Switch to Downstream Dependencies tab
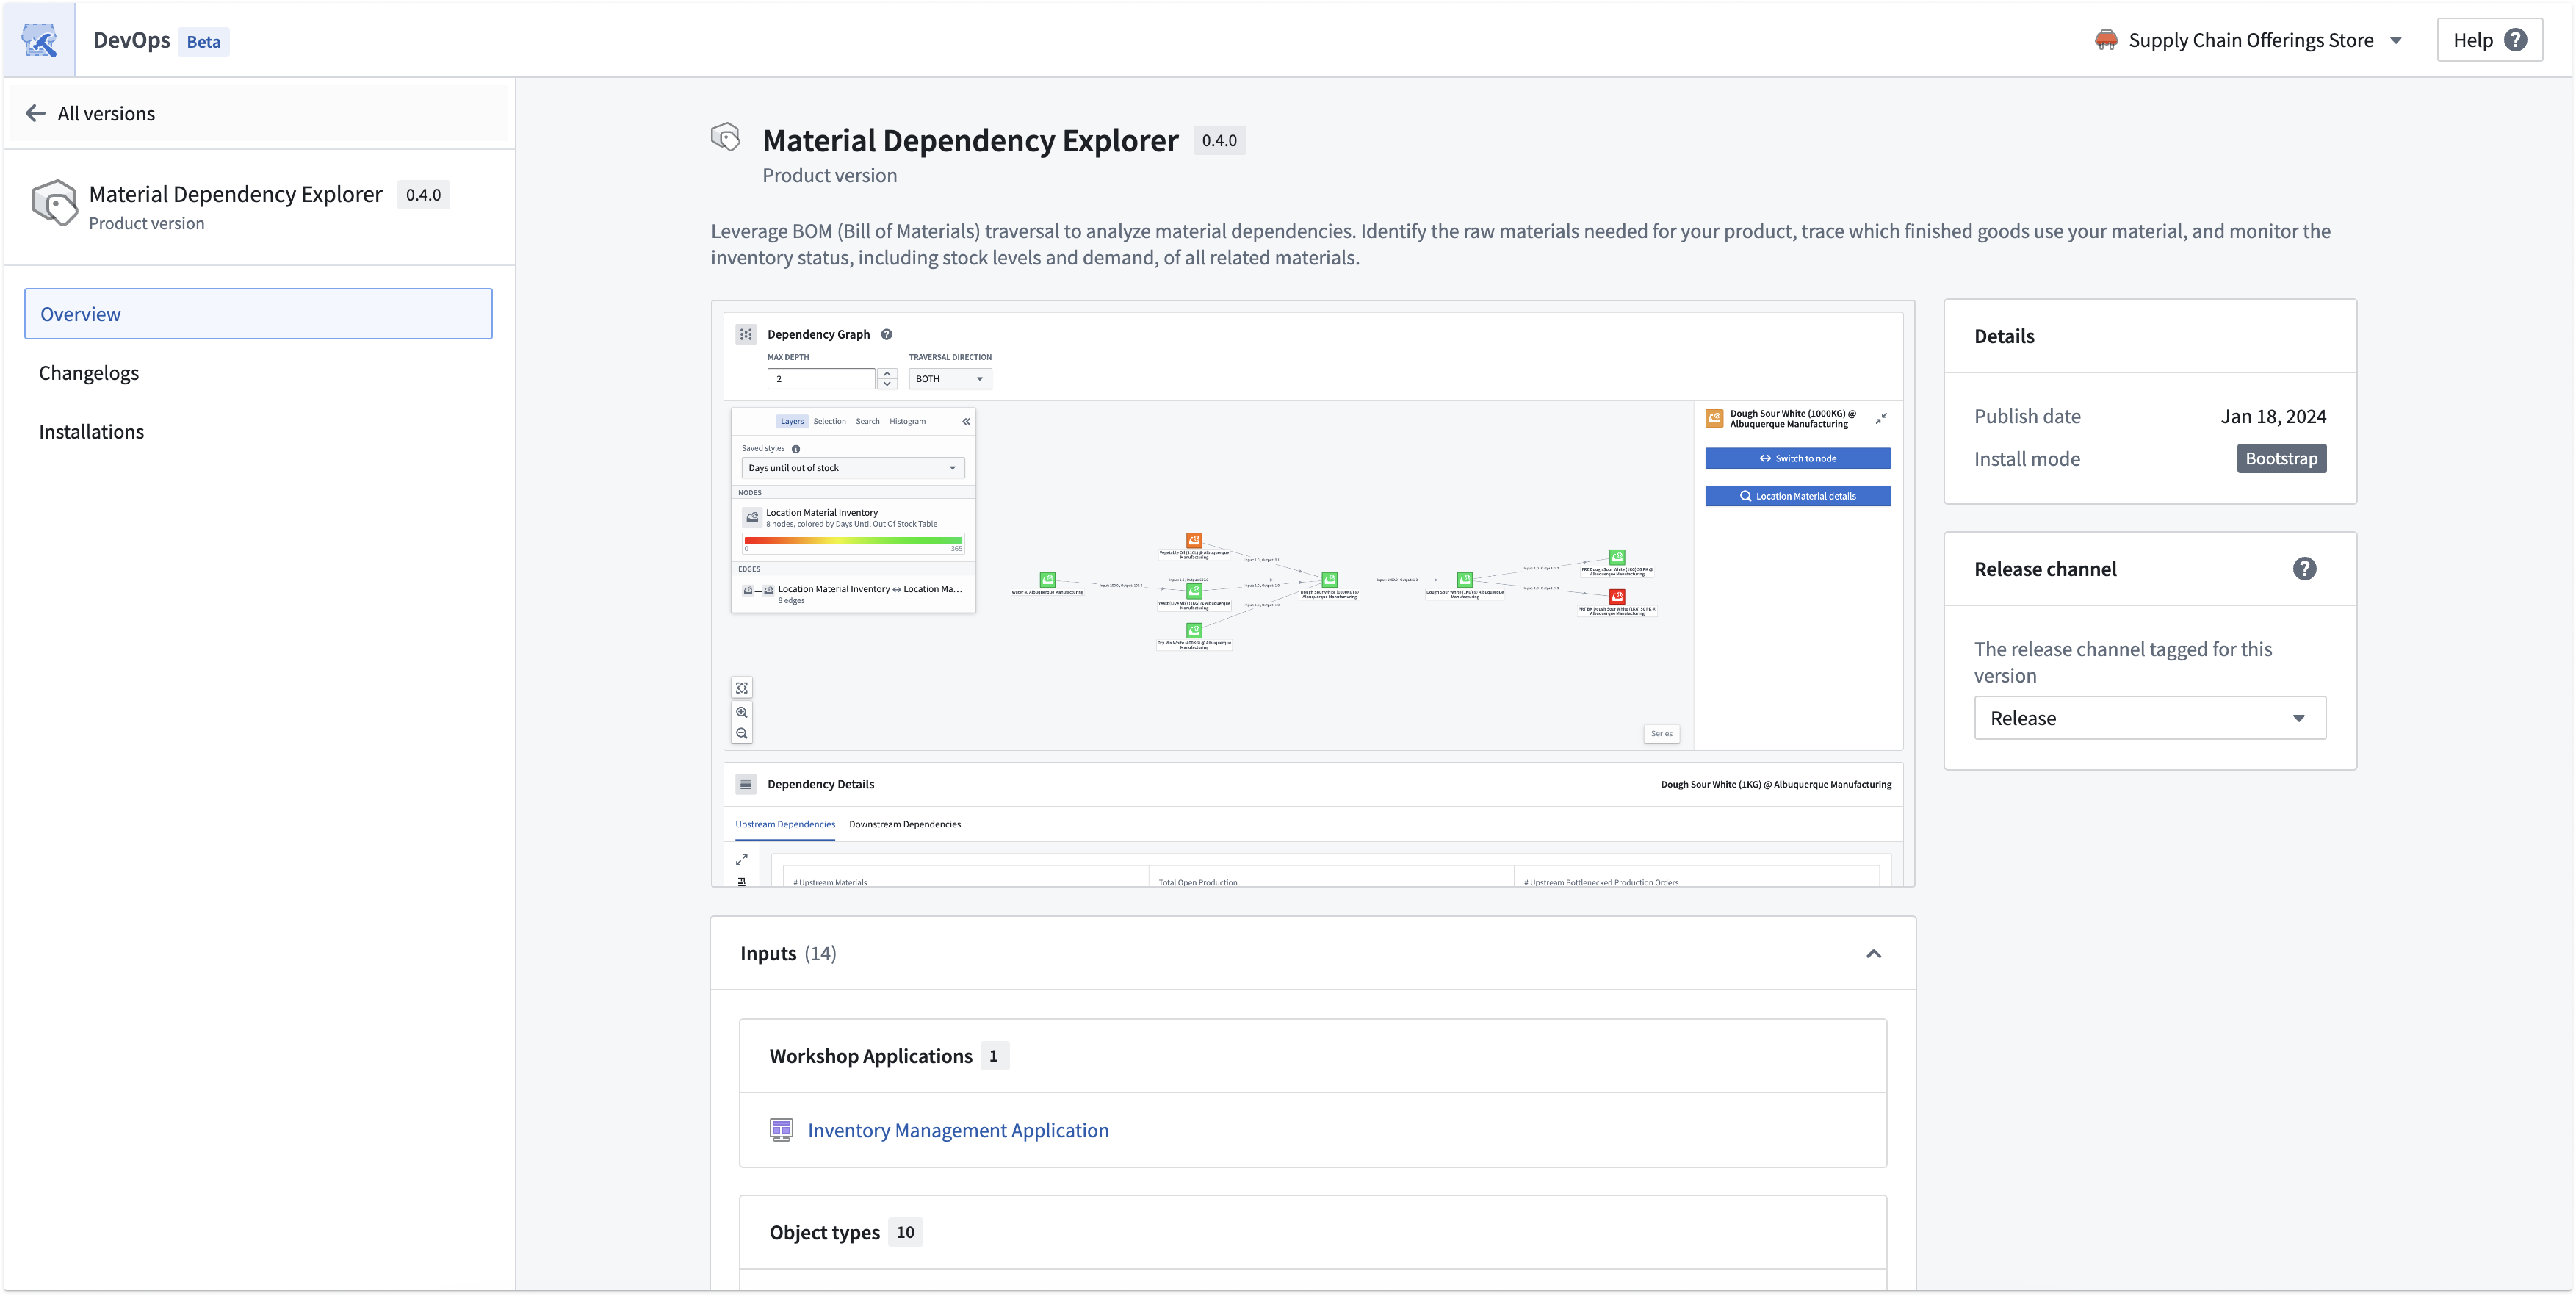2576x1296 pixels. click(904, 824)
